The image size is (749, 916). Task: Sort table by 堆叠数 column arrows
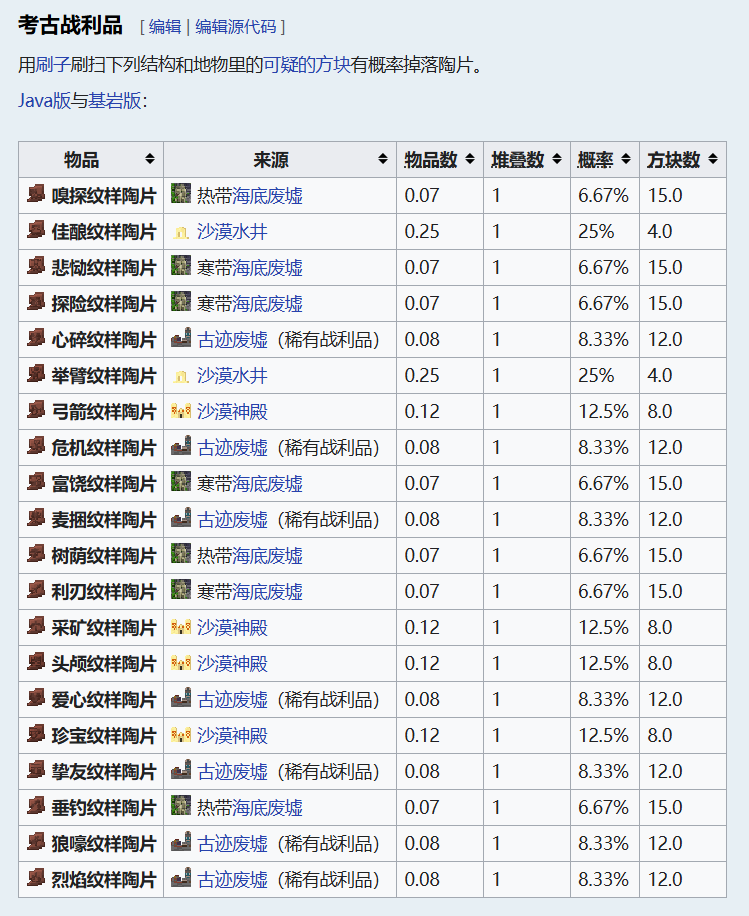coord(557,159)
